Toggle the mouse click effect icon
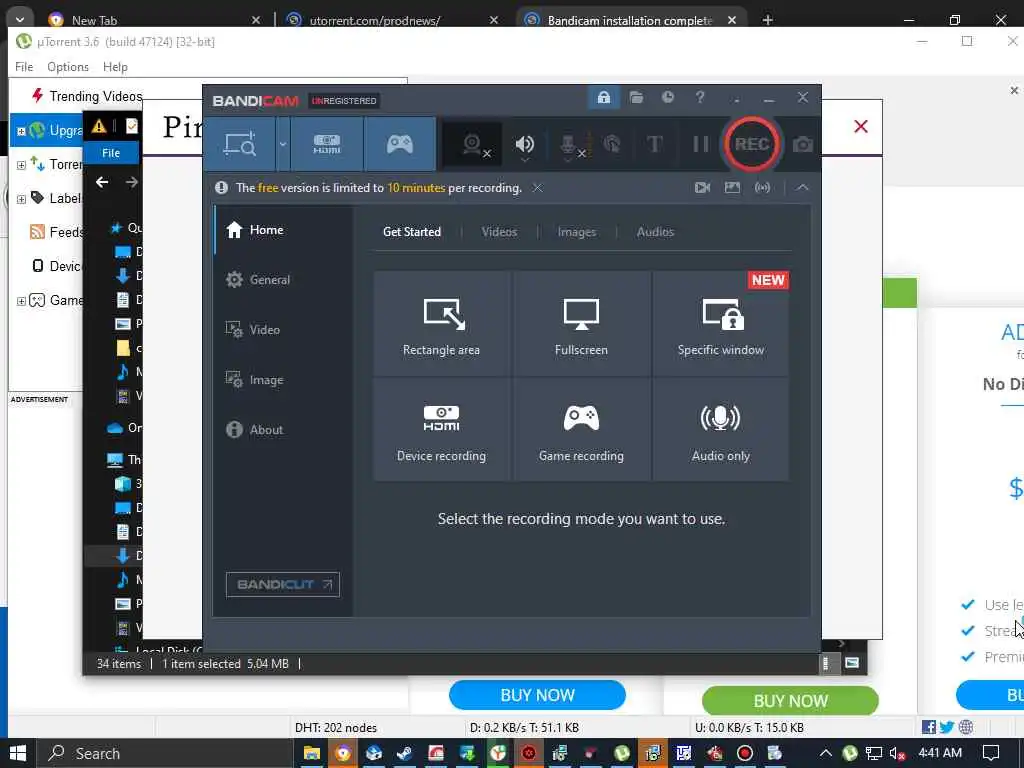Viewport: 1024px width, 768px height. tap(613, 144)
